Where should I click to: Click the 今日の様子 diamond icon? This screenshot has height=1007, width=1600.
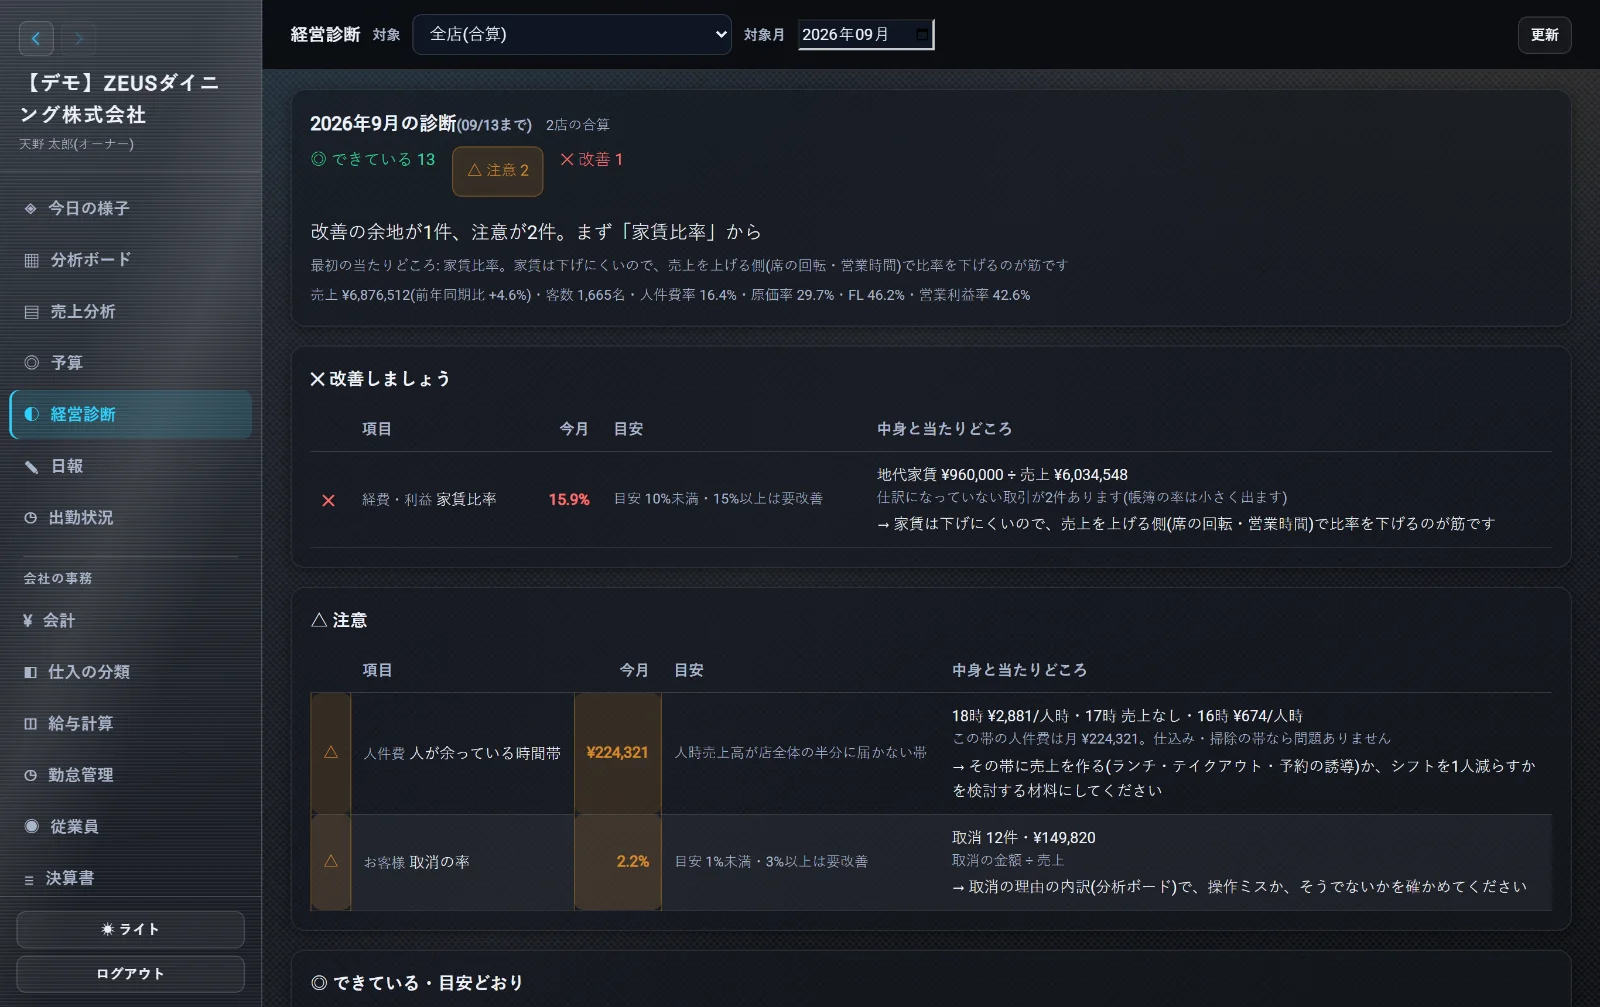click(x=30, y=209)
